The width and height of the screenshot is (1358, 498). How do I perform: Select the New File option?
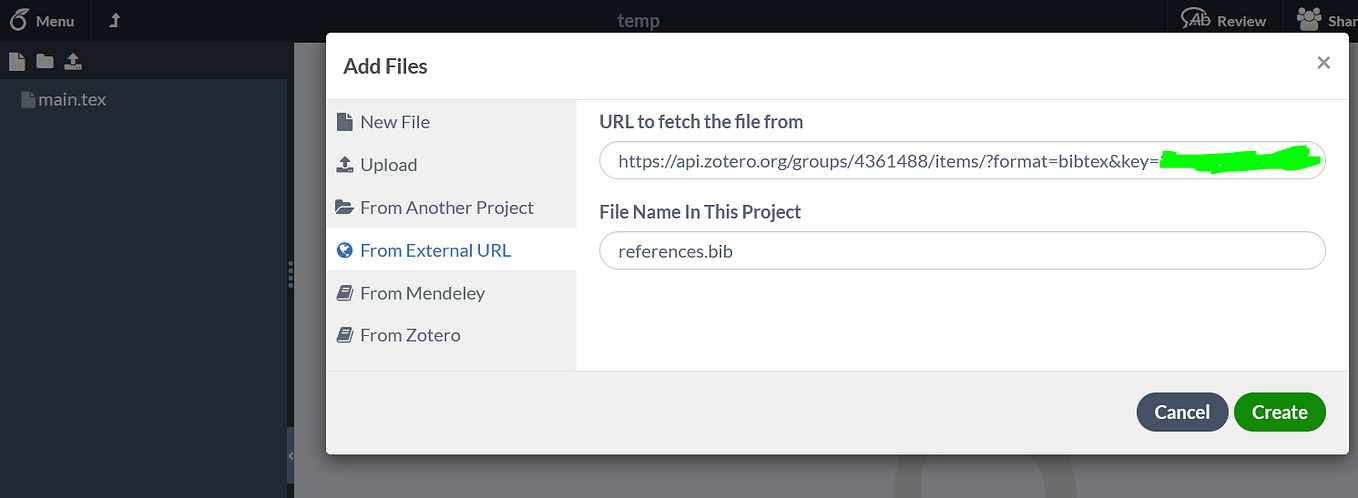coord(394,122)
